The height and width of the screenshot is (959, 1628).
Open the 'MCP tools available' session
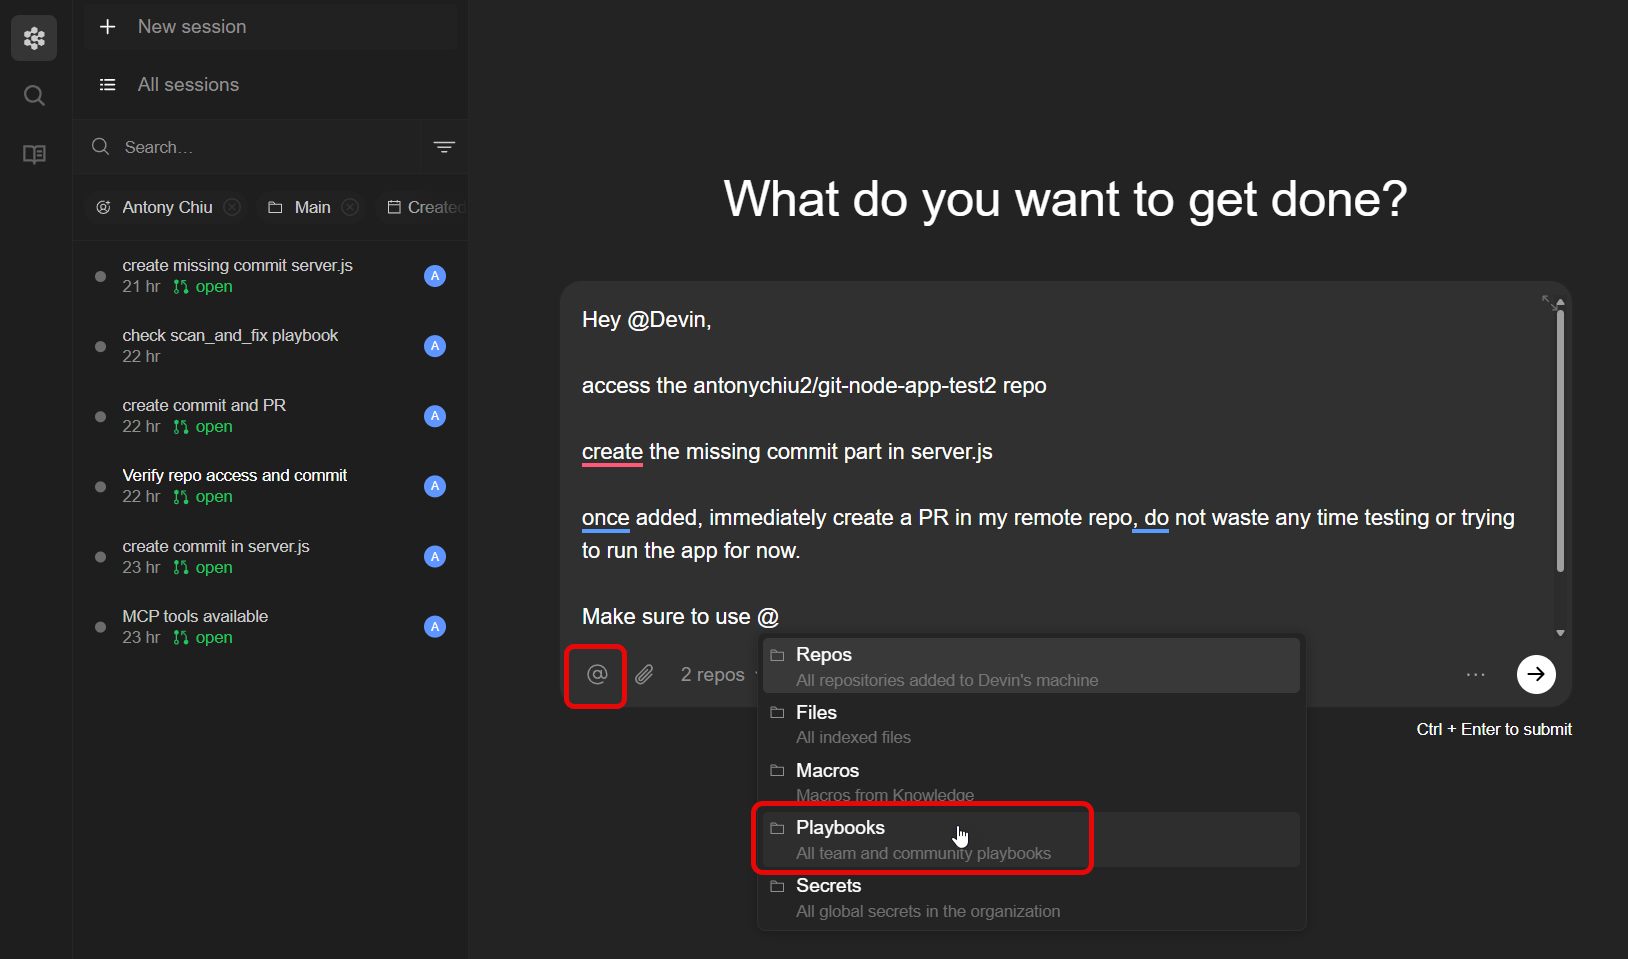pyautogui.click(x=196, y=616)
